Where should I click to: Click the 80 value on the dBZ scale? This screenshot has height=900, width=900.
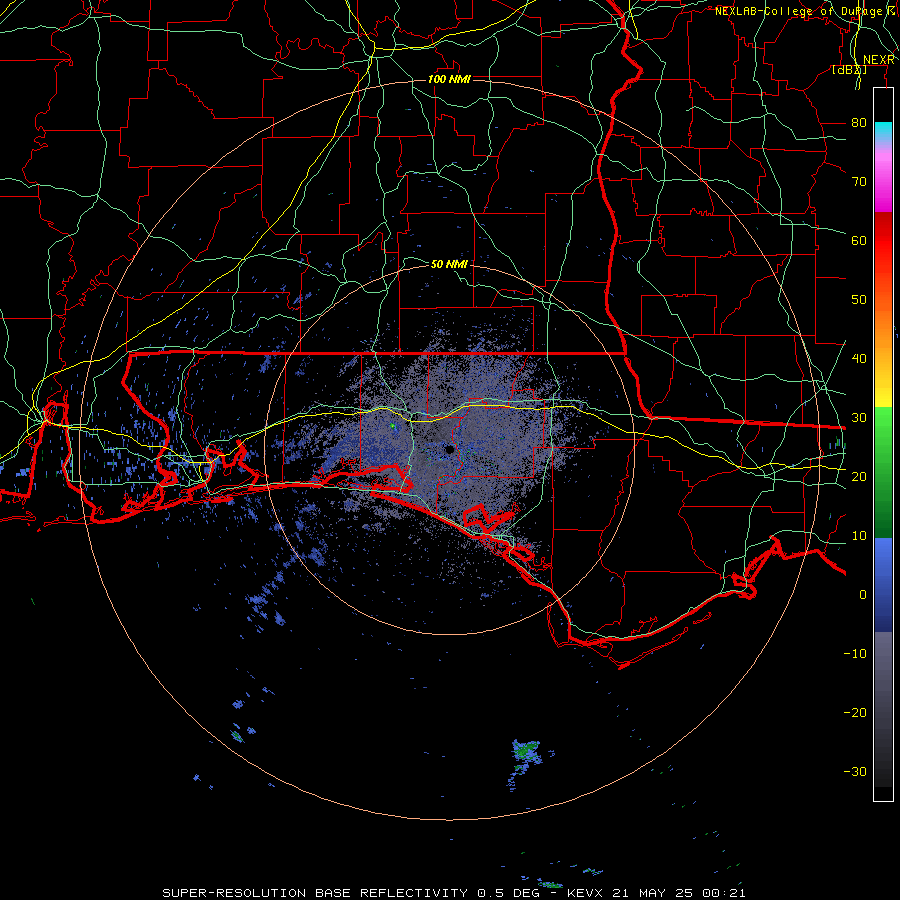pos(859,122)
